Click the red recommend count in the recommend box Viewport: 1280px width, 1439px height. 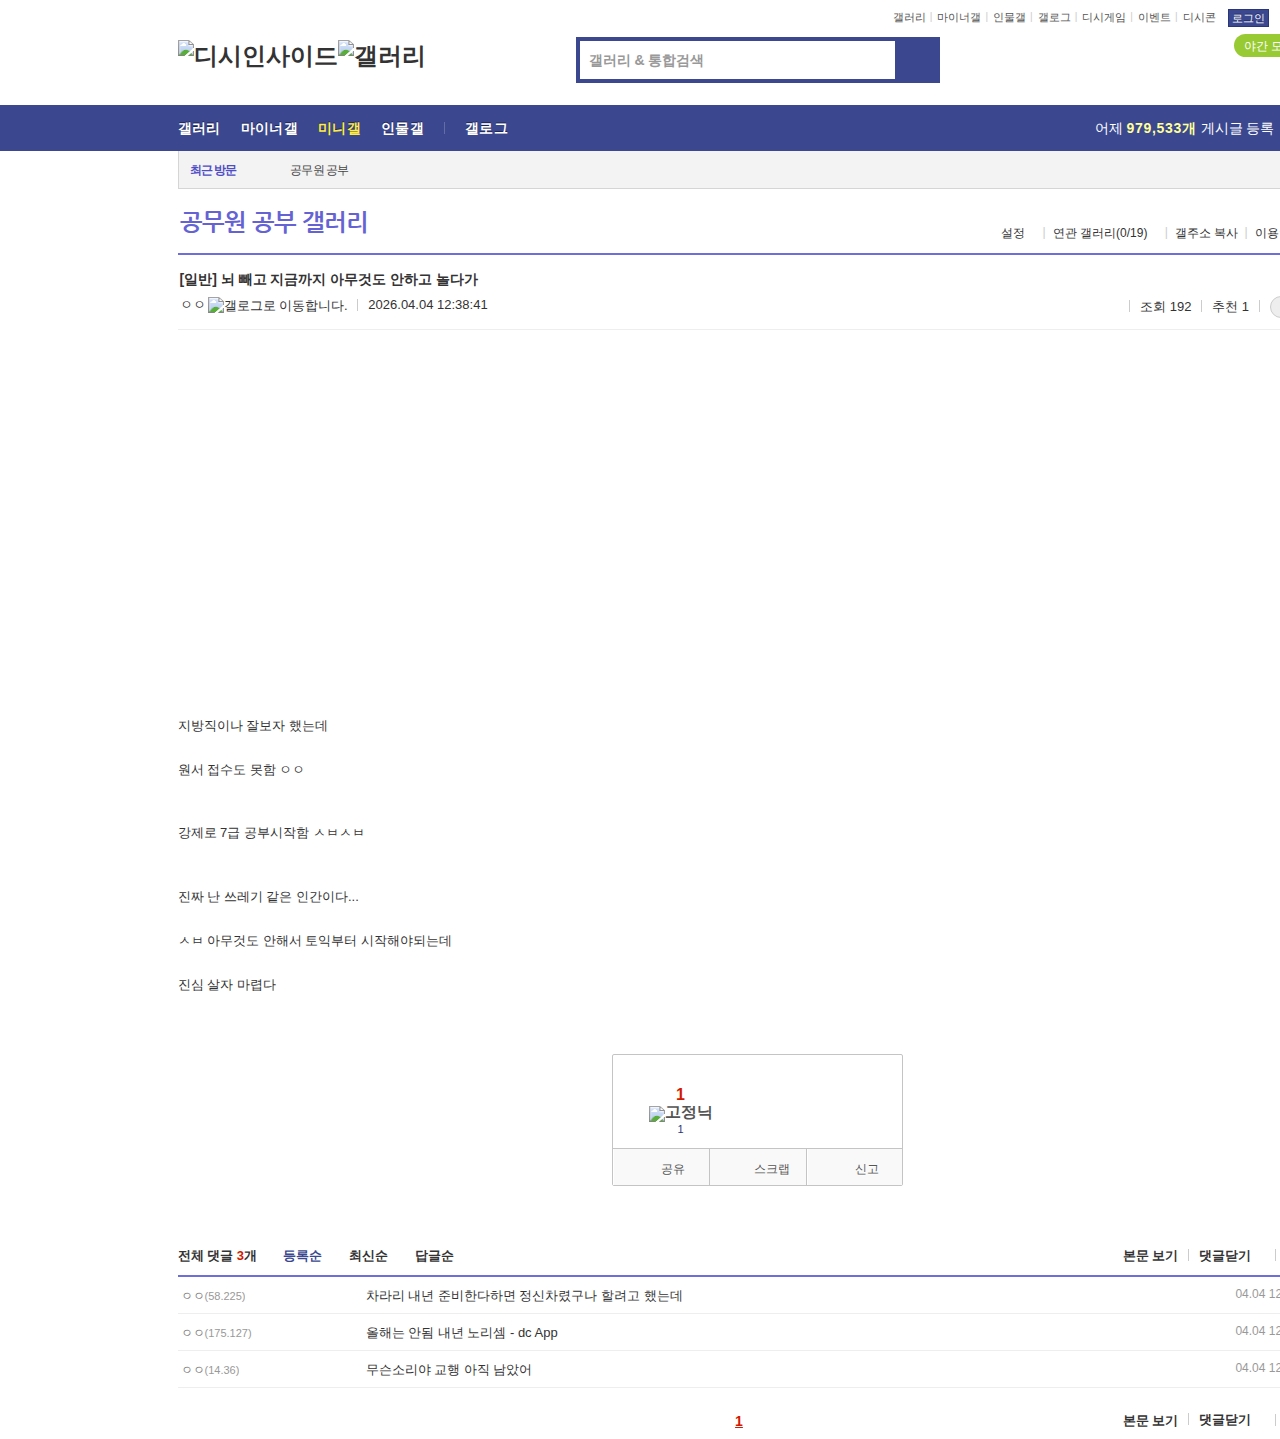(680, 1094)
